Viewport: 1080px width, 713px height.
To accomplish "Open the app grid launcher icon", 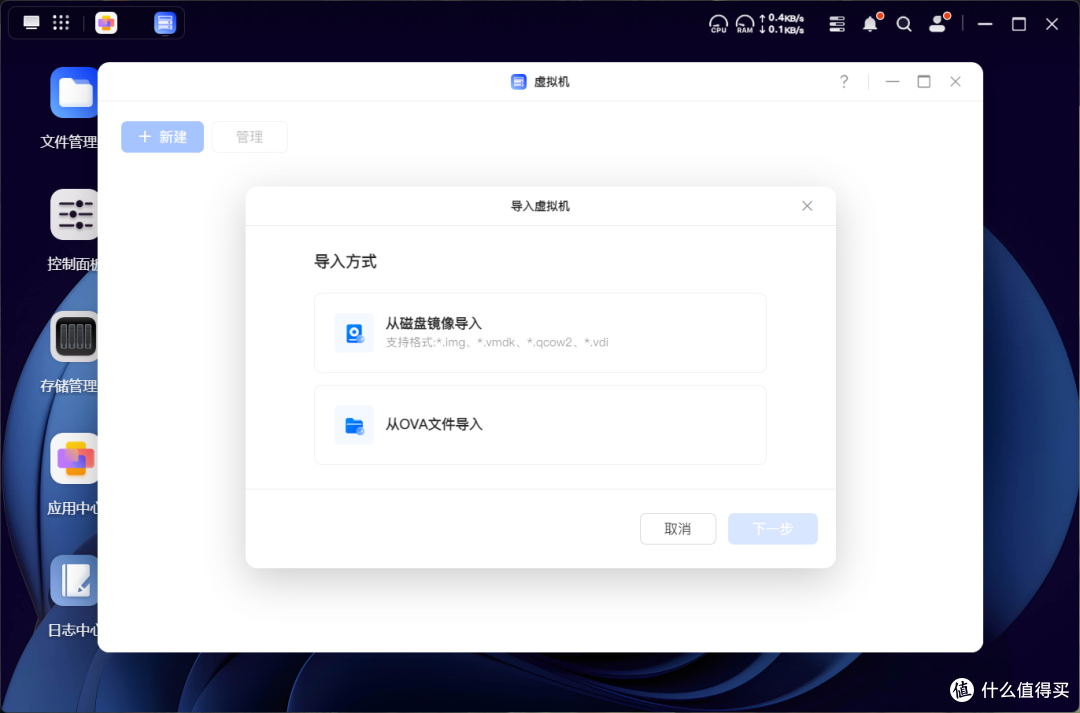I will tap(61, 23).
